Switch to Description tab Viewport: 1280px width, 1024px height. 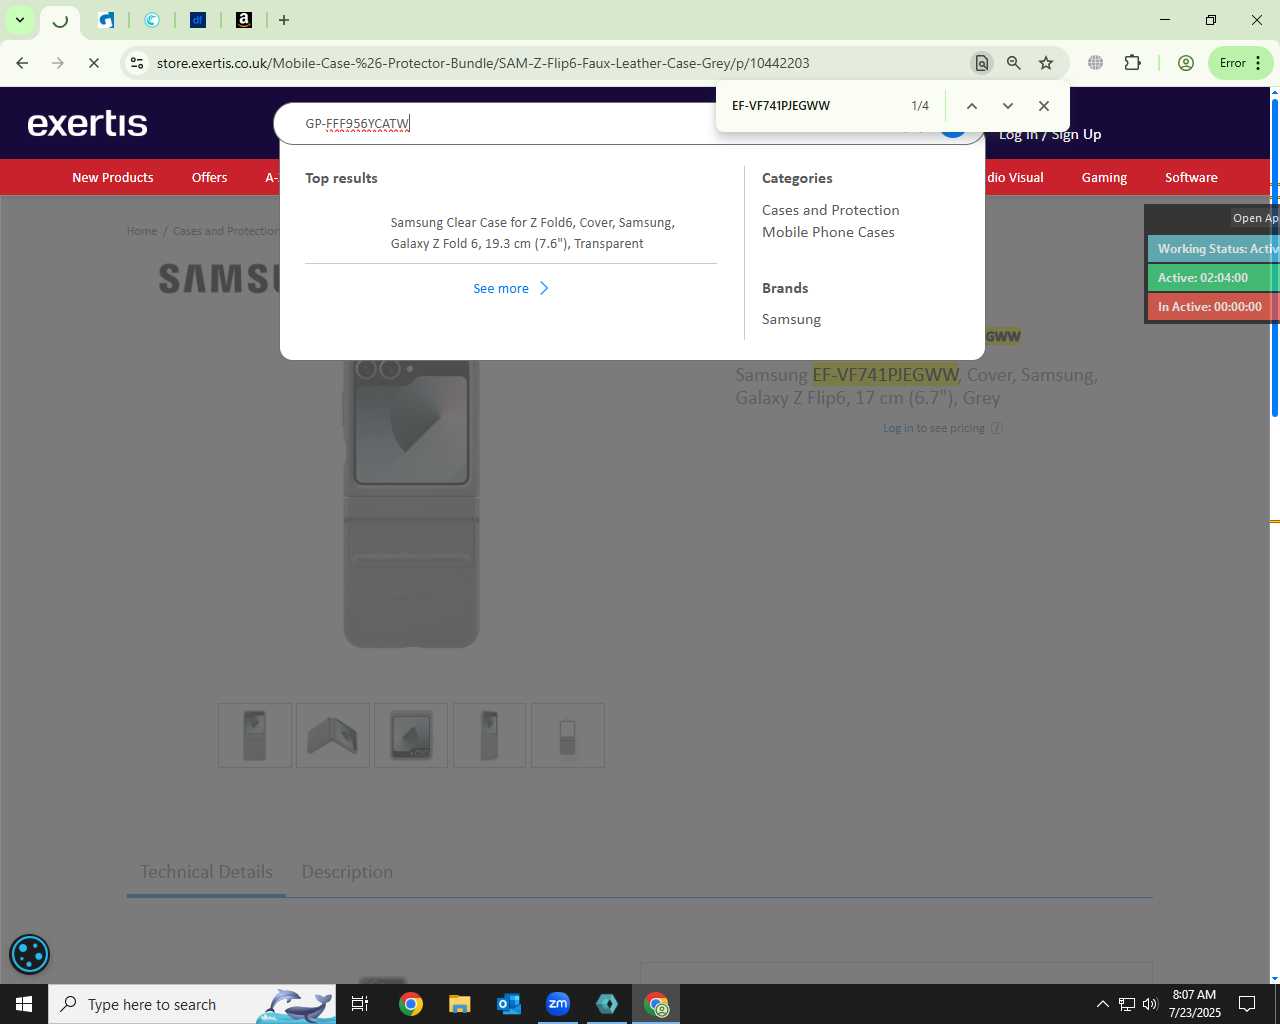(347, 872)
